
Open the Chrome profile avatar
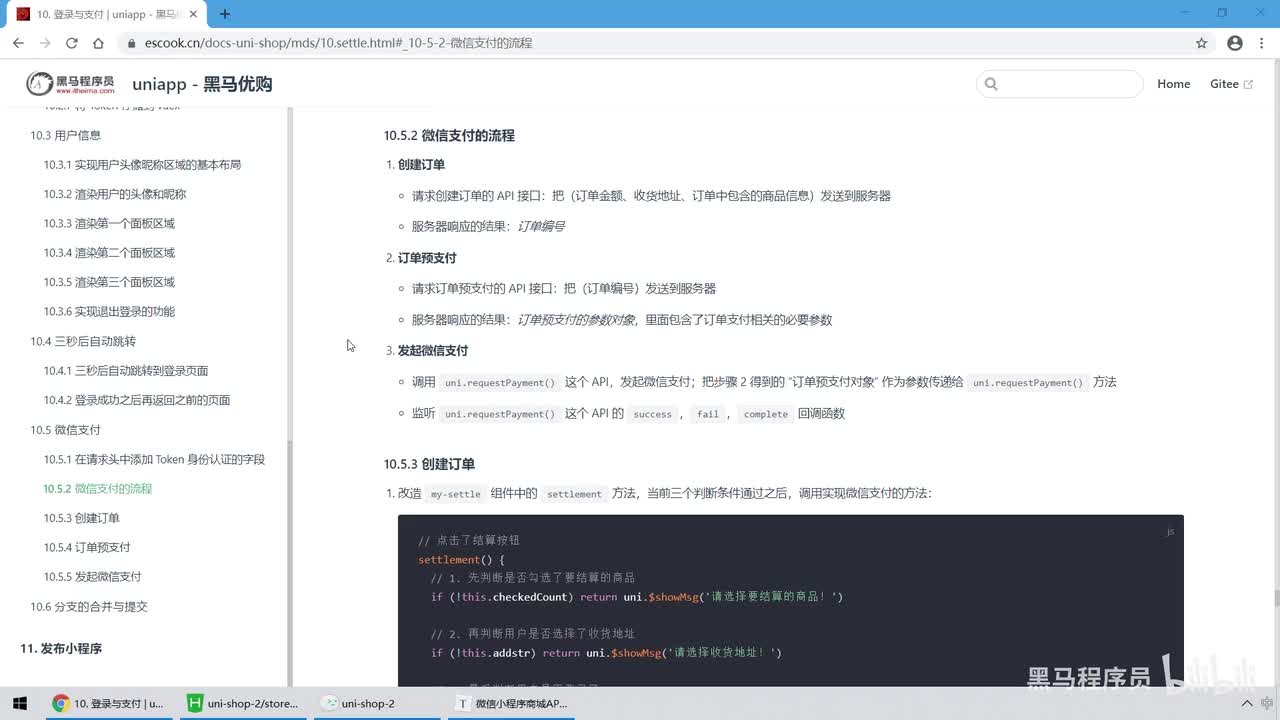(1235, 43)
